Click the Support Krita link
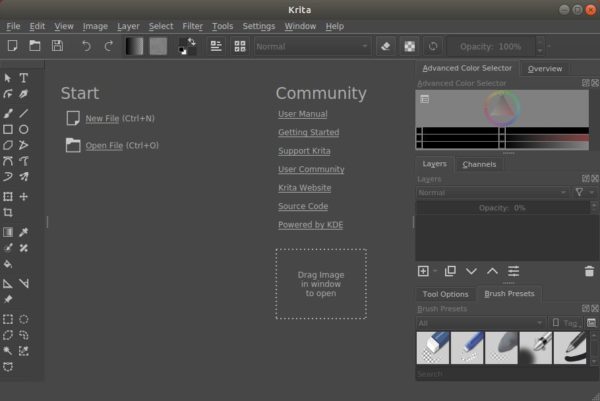600x401 pixels. pyautogui.click(x=304, y=151)
